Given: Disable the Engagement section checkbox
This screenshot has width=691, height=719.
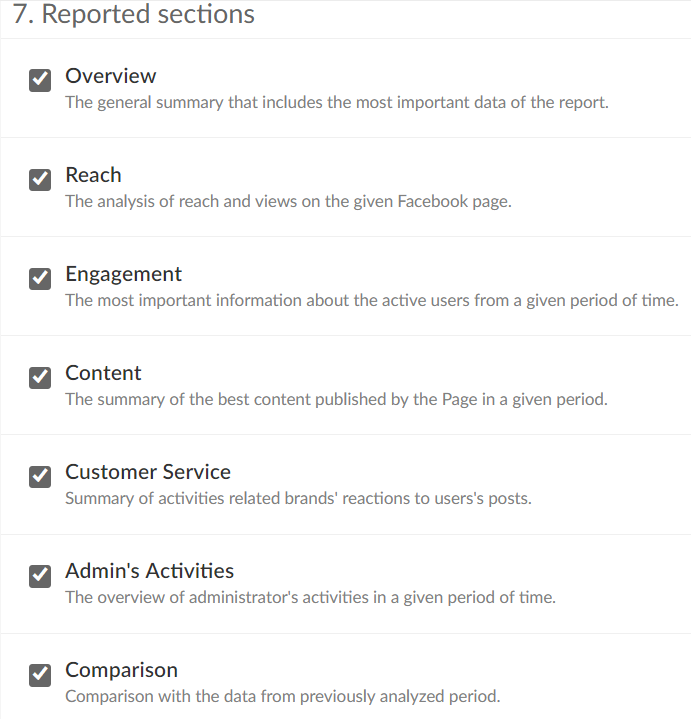Looking at the screenshot, I should pyautogui.click(x=40, y=279).
